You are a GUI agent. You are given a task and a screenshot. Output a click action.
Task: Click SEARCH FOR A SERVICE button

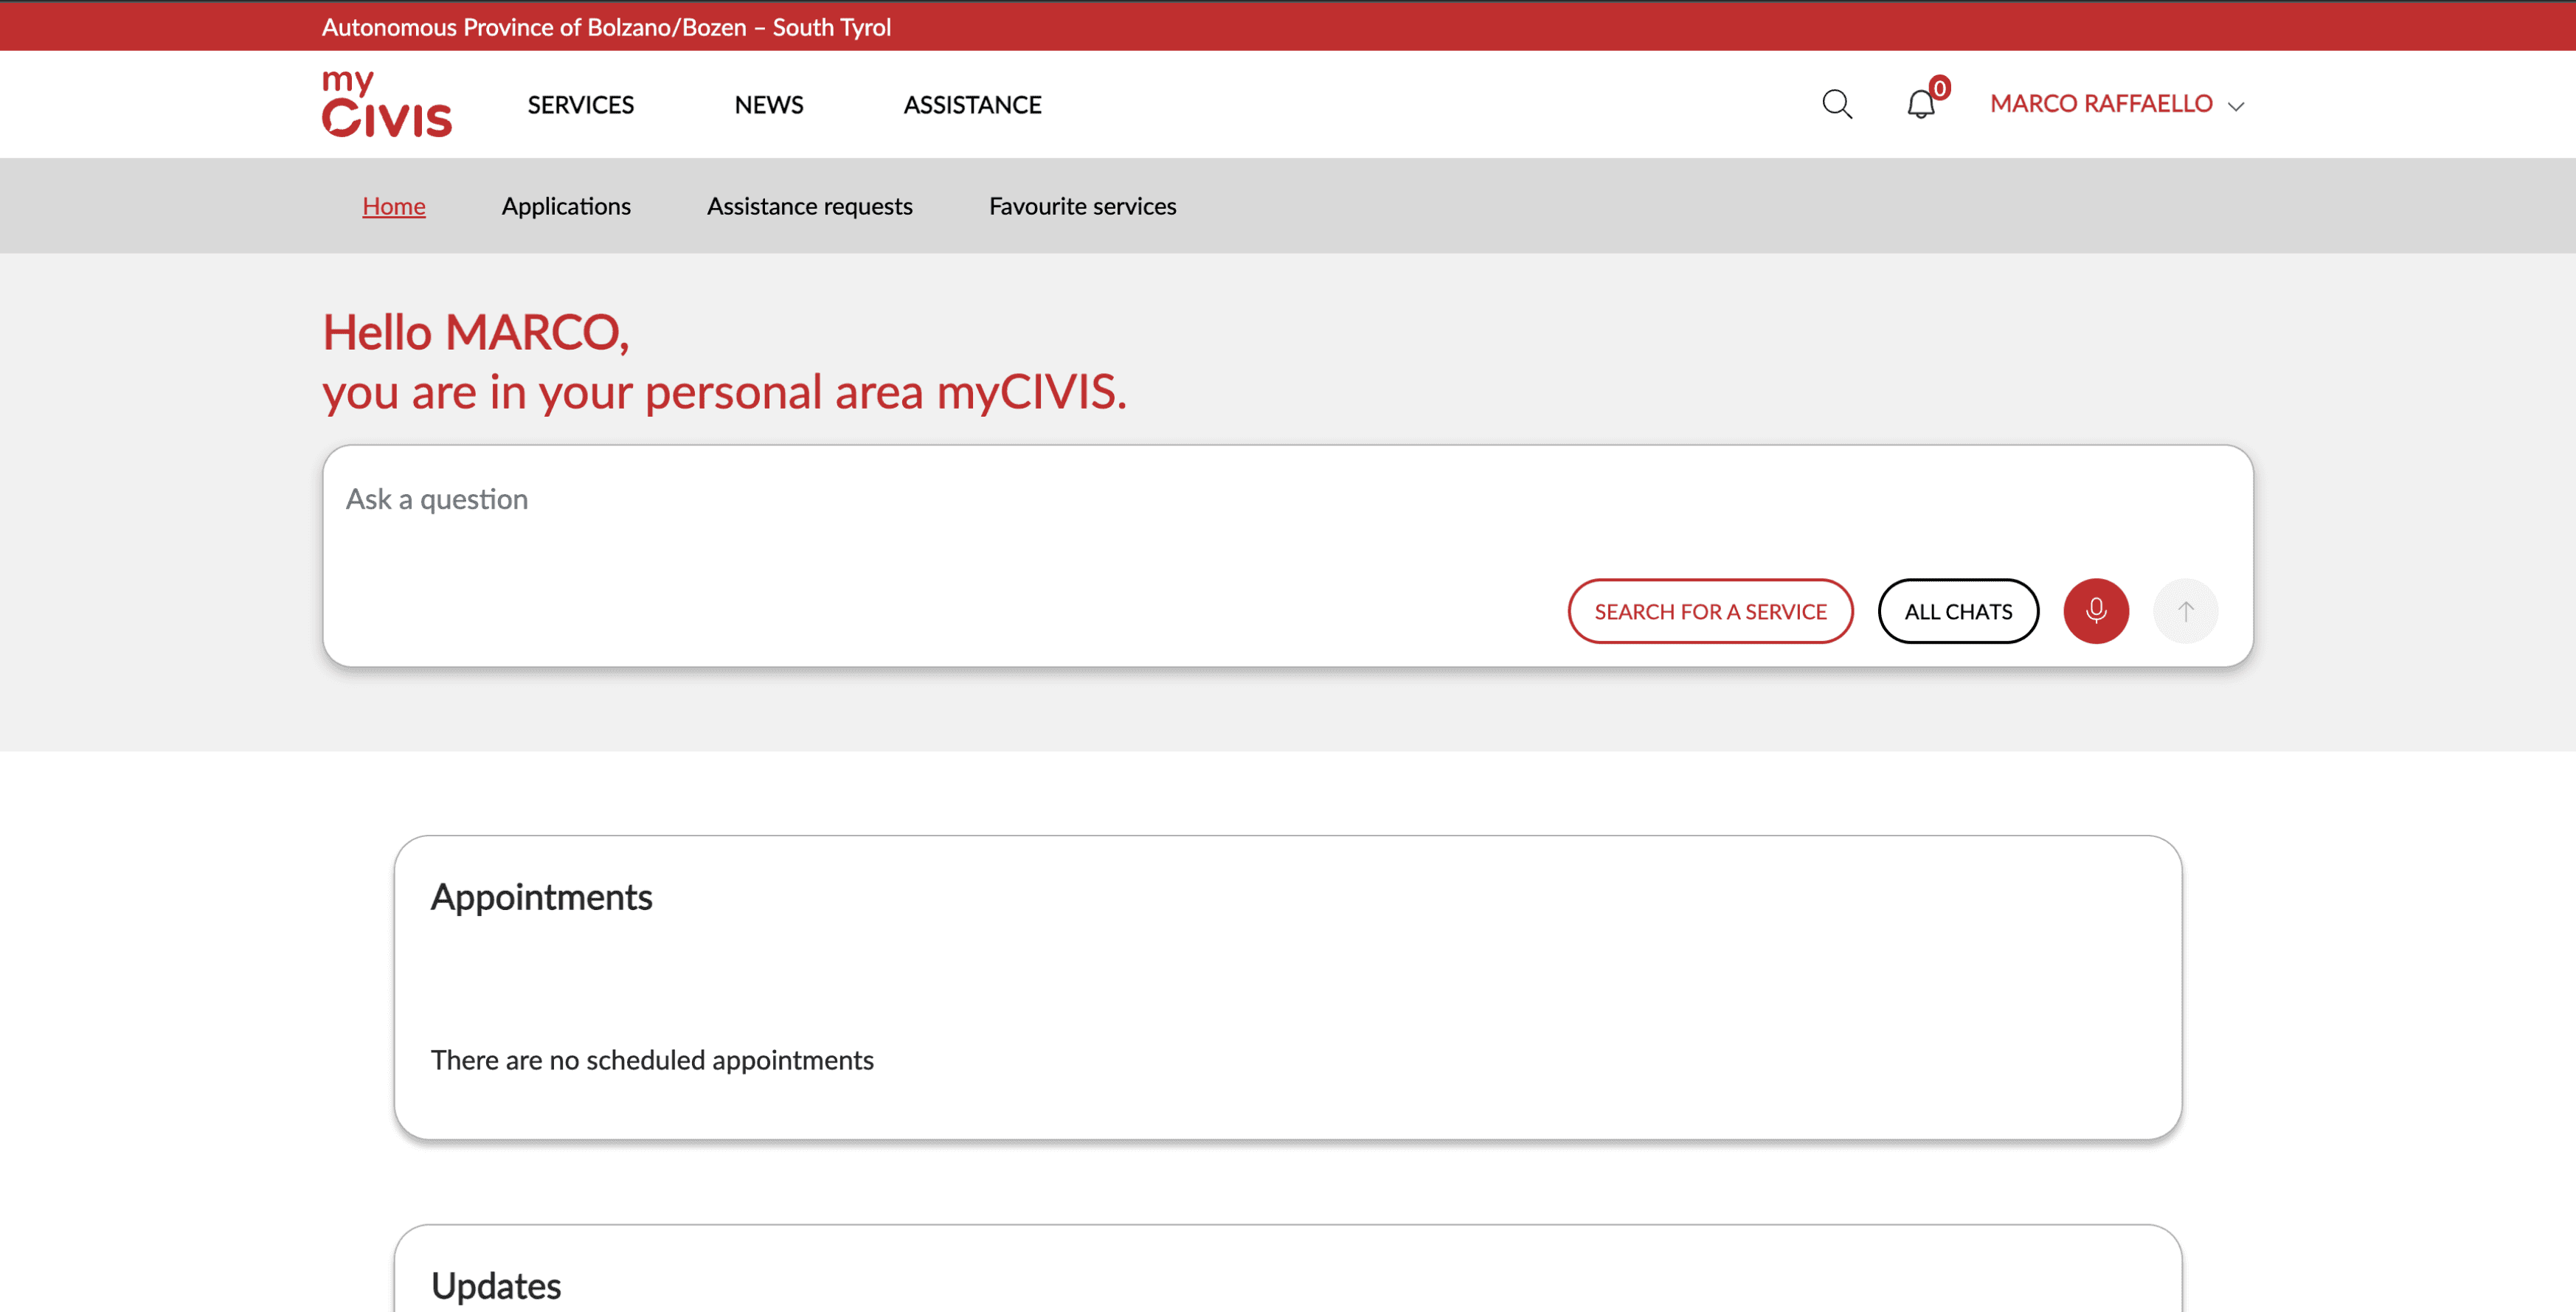1710,611
